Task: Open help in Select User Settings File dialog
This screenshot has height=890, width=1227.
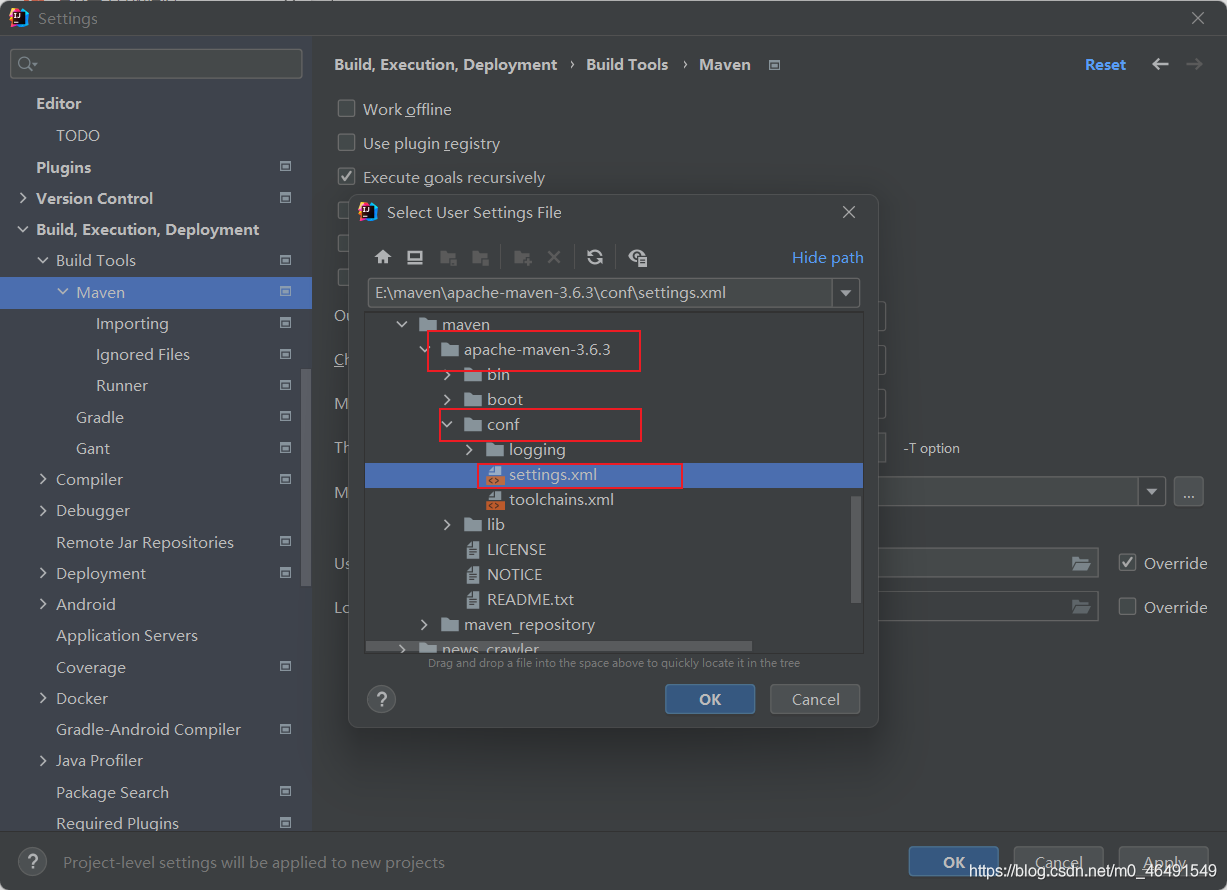Action: pyautogui.click(x=382, y=699)
